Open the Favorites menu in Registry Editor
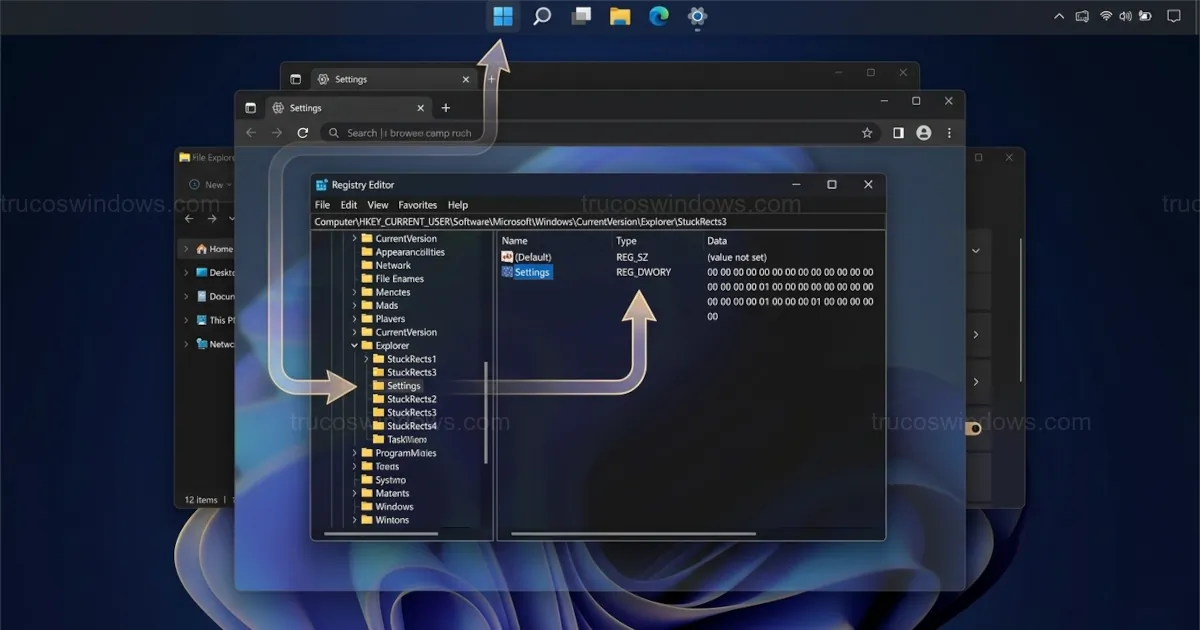 (x=418, y=205)
